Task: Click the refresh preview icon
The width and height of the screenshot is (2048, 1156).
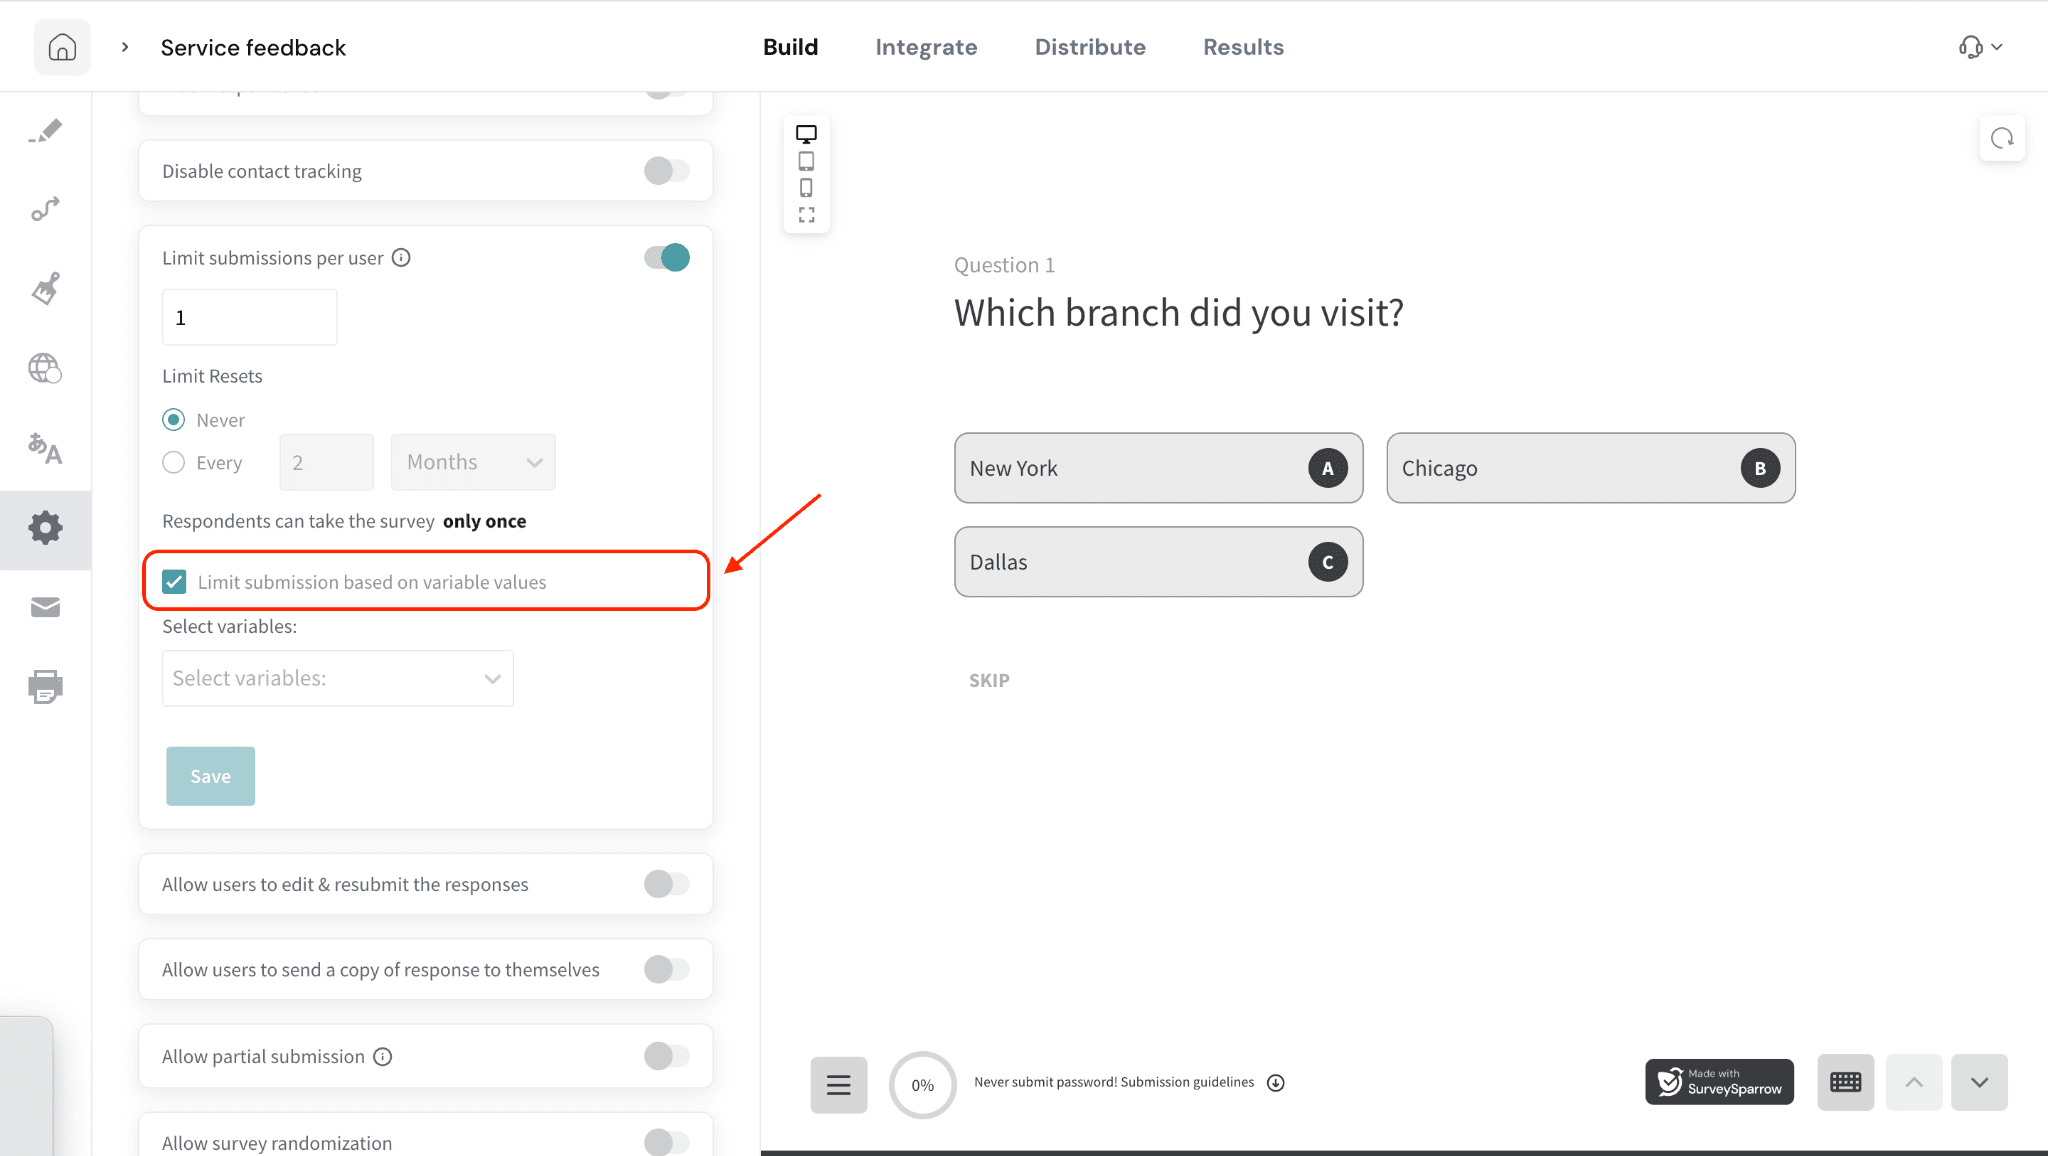Action: (x=2002, y=139)
